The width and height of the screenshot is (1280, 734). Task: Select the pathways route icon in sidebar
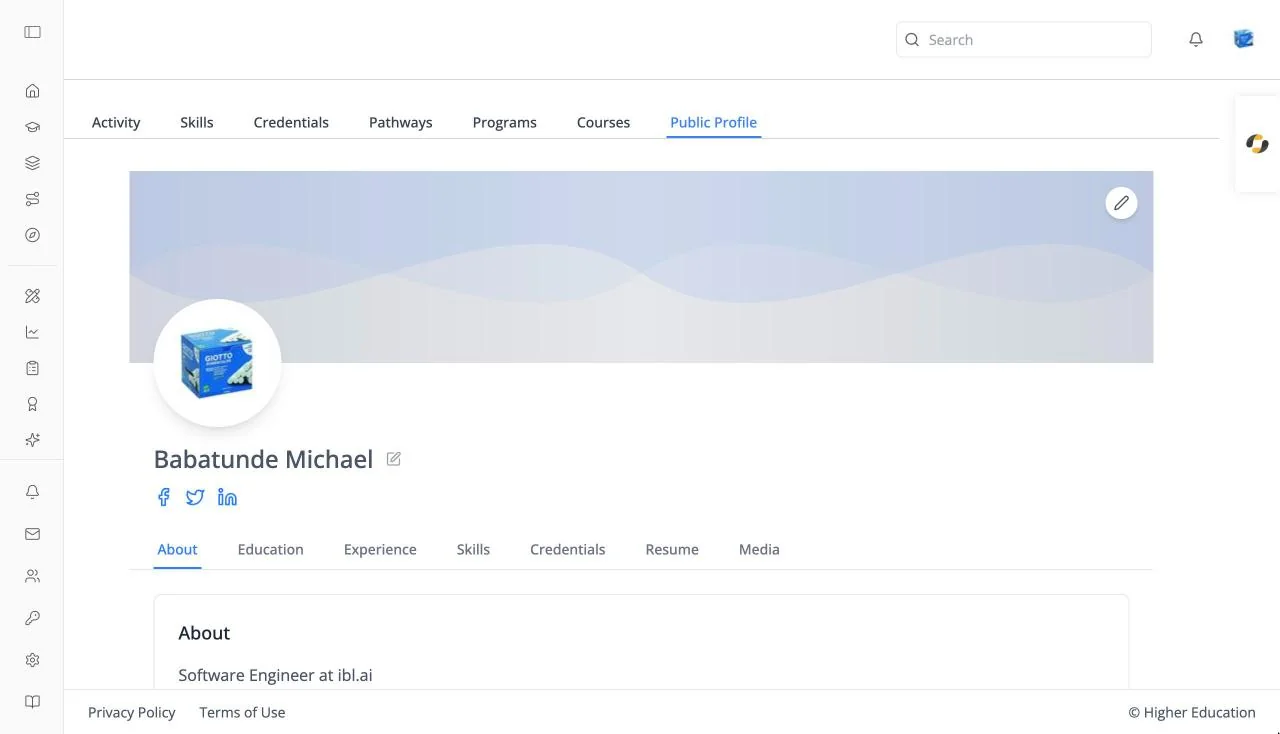32,199
